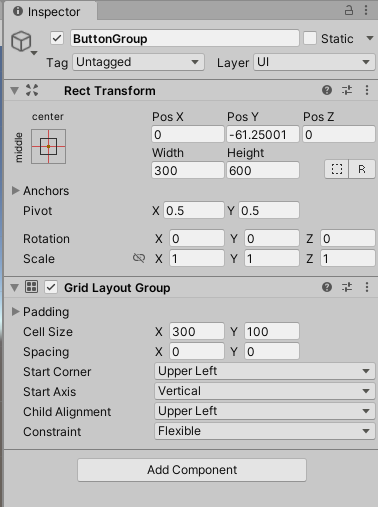Click the Rect Transform component icon
The width and height of the screenshot is (378, 507).
coord(32,90)
